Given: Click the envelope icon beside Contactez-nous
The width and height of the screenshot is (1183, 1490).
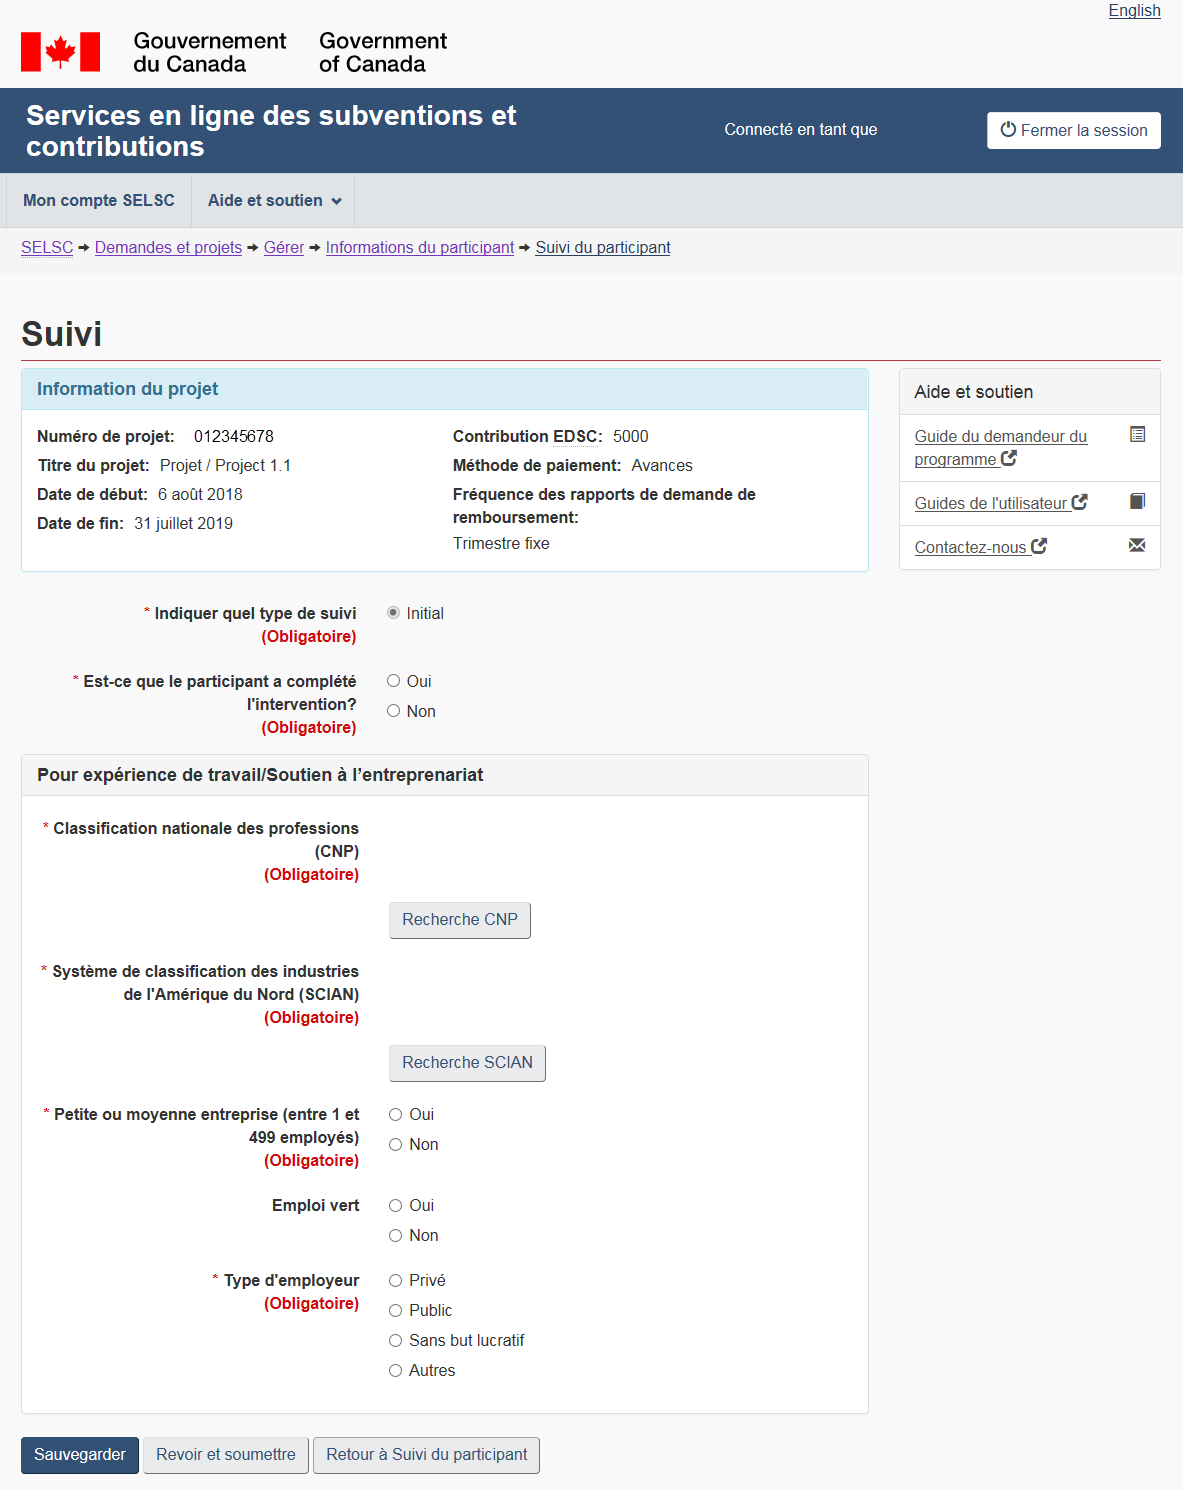Looking at the screenshot, I should (1137, 545).
